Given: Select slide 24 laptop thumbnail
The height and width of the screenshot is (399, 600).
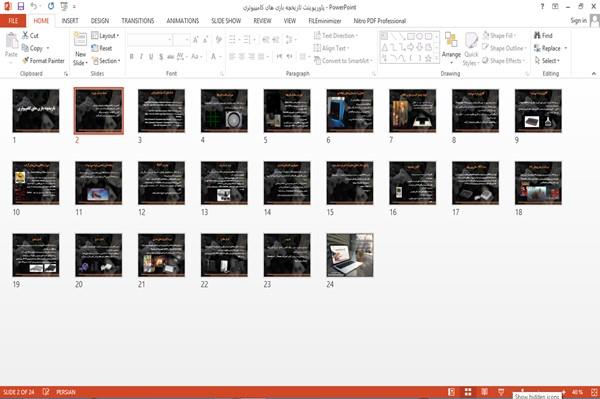Looking at the screenshot, I should point(350,255).
